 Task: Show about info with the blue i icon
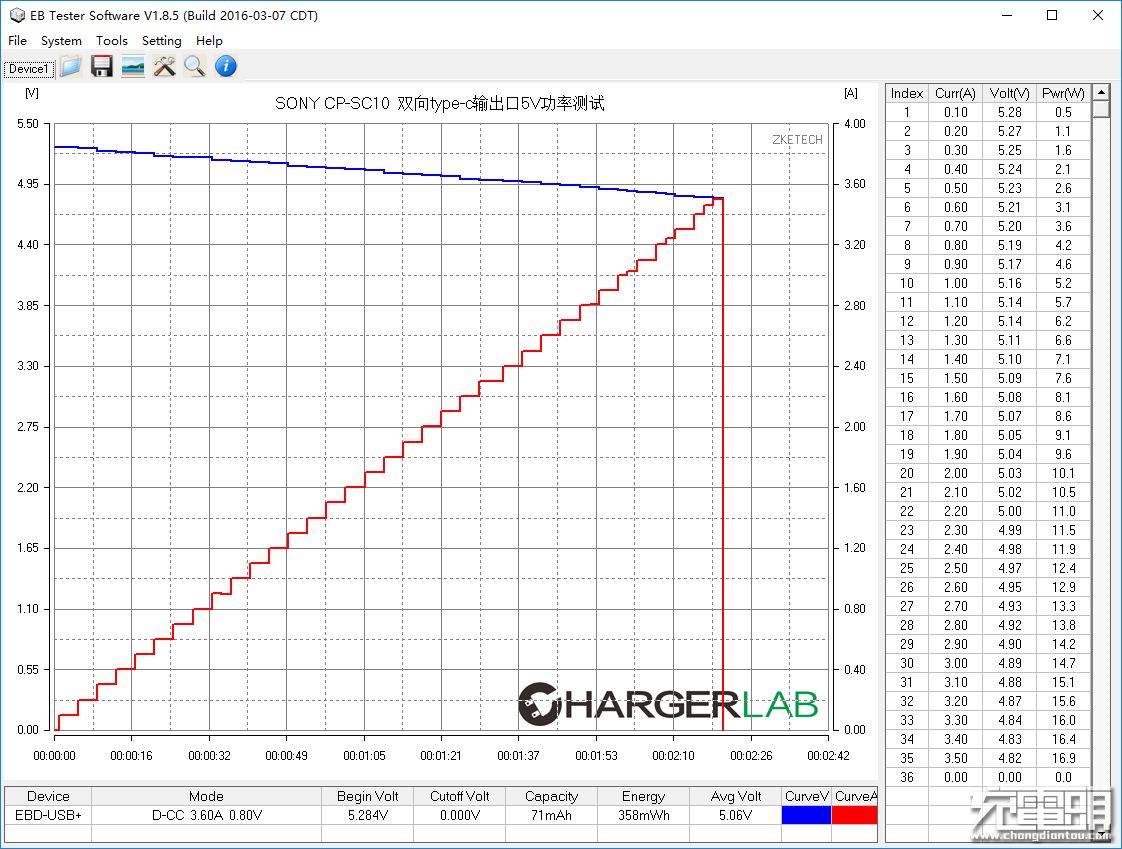click(226, 67)
